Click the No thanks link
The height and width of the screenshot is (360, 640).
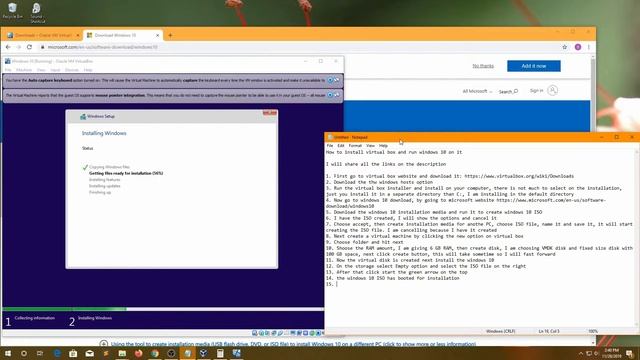click(x=483, y=66)
